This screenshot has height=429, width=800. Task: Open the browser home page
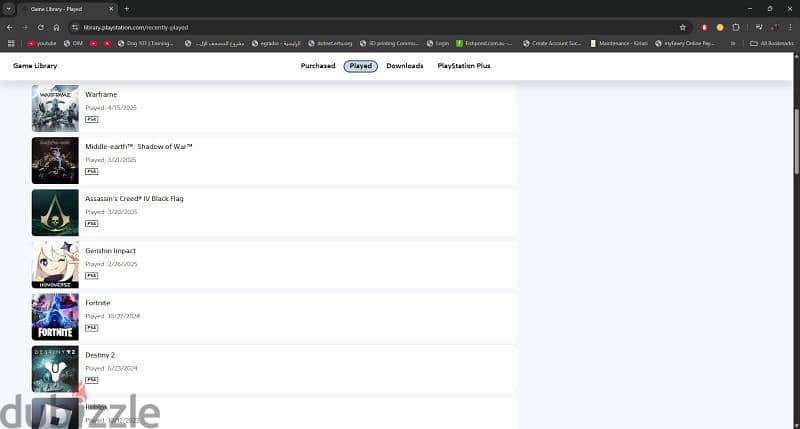point(57,28)
